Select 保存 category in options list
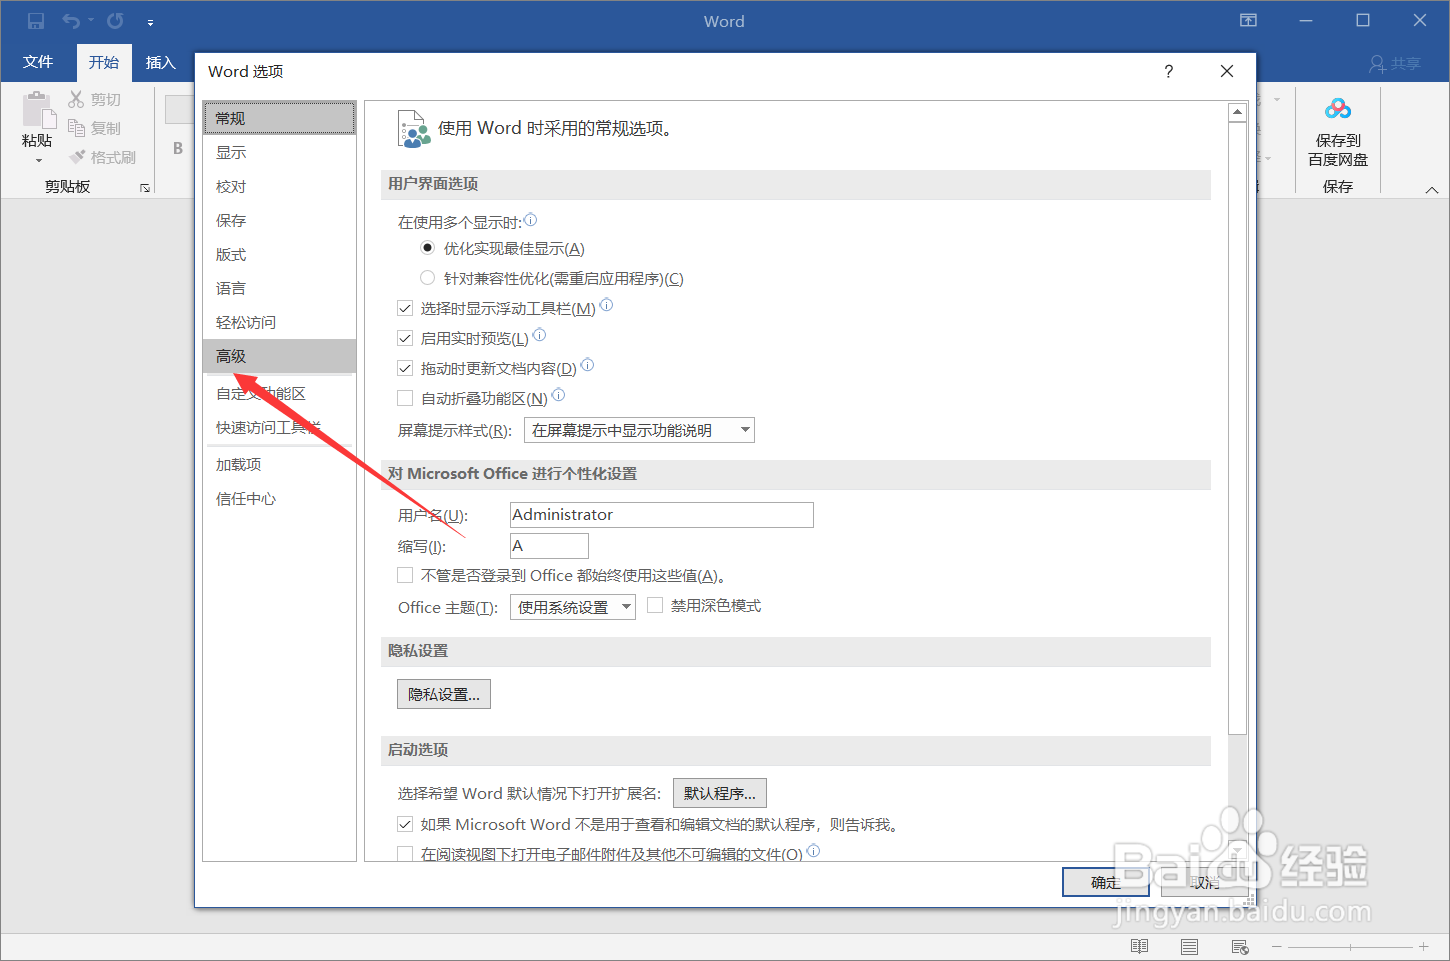Screen dimensions: 1450x961 pyautogui.click(x=279, y=220)
